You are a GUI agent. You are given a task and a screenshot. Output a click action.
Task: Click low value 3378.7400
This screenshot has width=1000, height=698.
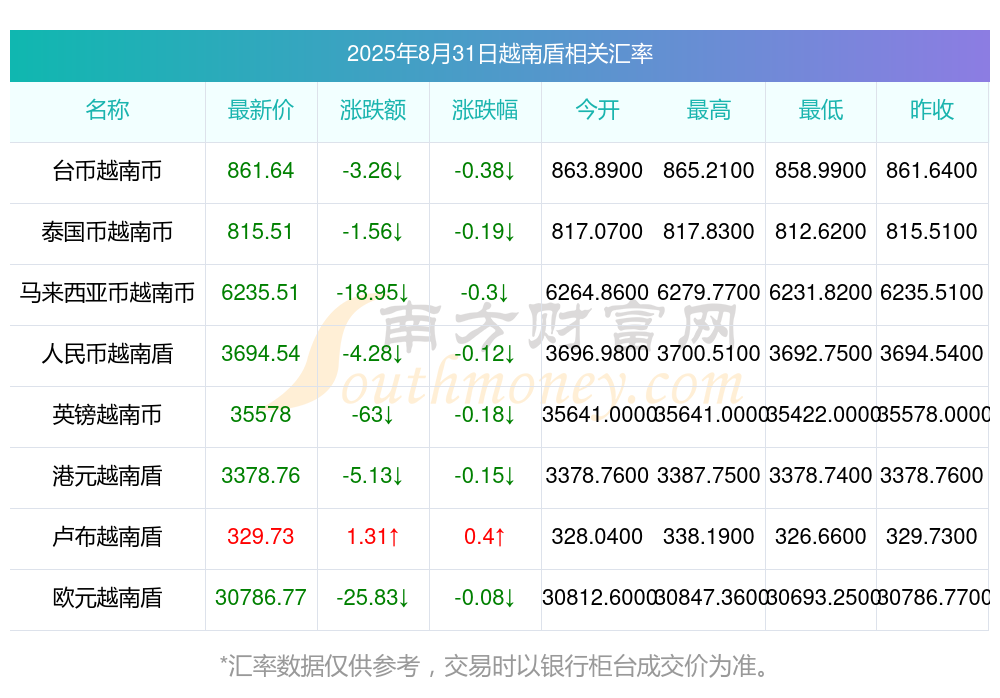[x=821, y=475]
